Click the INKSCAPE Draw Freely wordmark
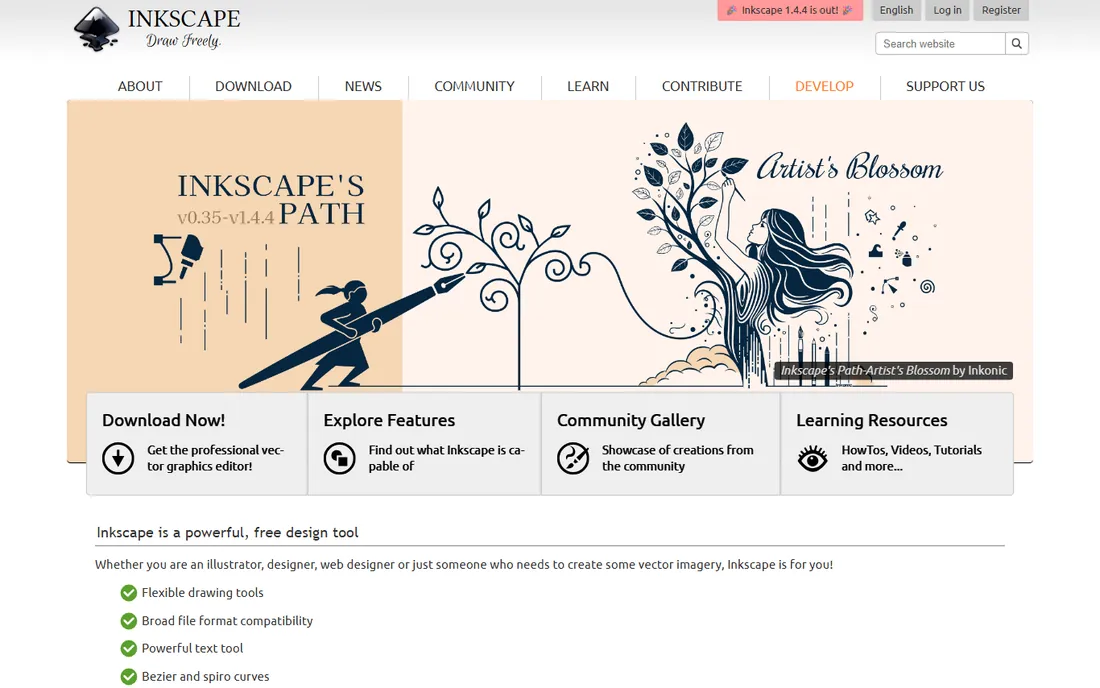This screenshot has width=1100, height=688. pyautogui.click(x=184, y=29)
